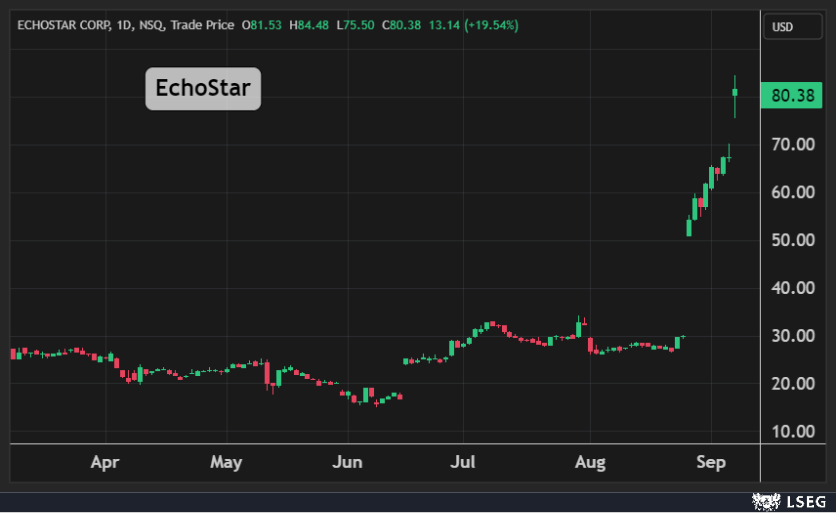Click the 70.00 price axis label

(794, 144)
